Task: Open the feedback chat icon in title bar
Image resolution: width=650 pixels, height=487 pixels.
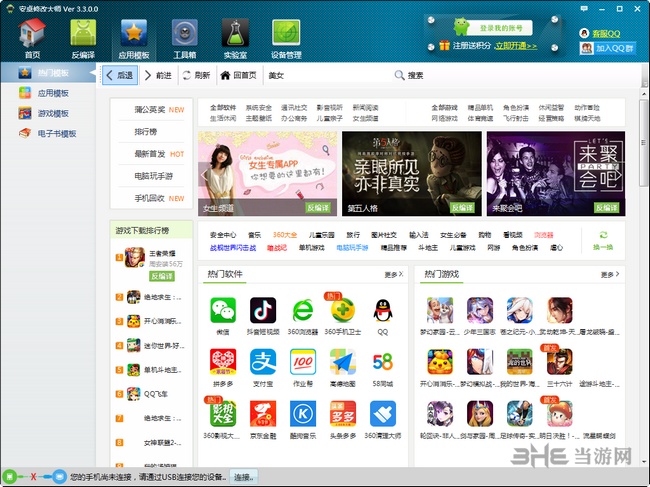Action: 584,8
